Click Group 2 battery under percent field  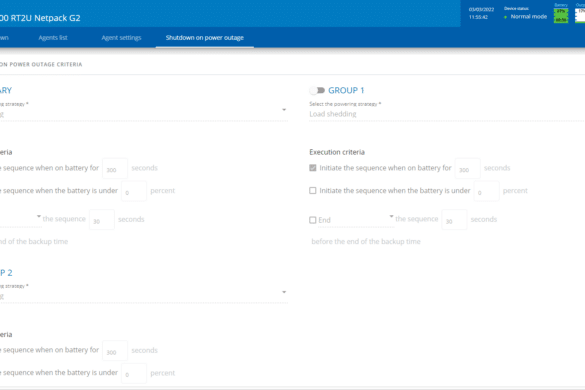134,373
